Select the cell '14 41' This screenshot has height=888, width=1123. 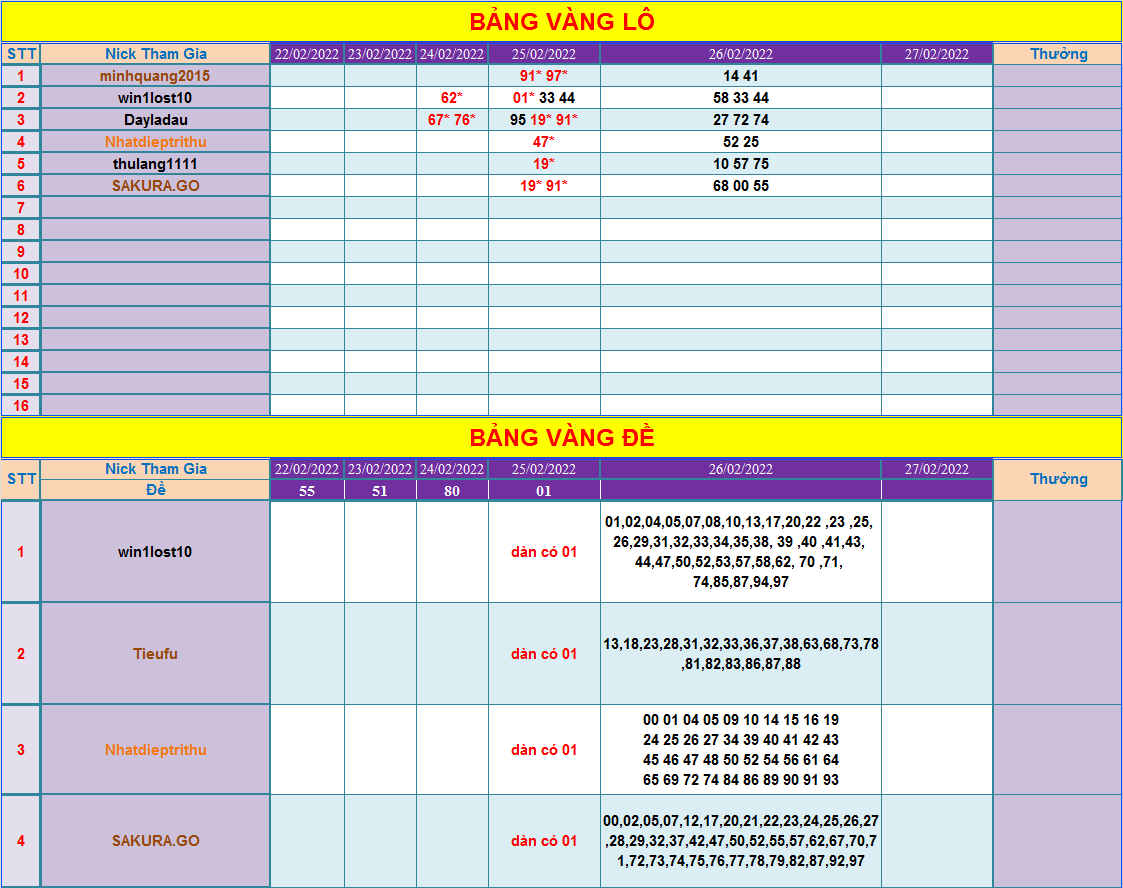(x=741, y=76)
